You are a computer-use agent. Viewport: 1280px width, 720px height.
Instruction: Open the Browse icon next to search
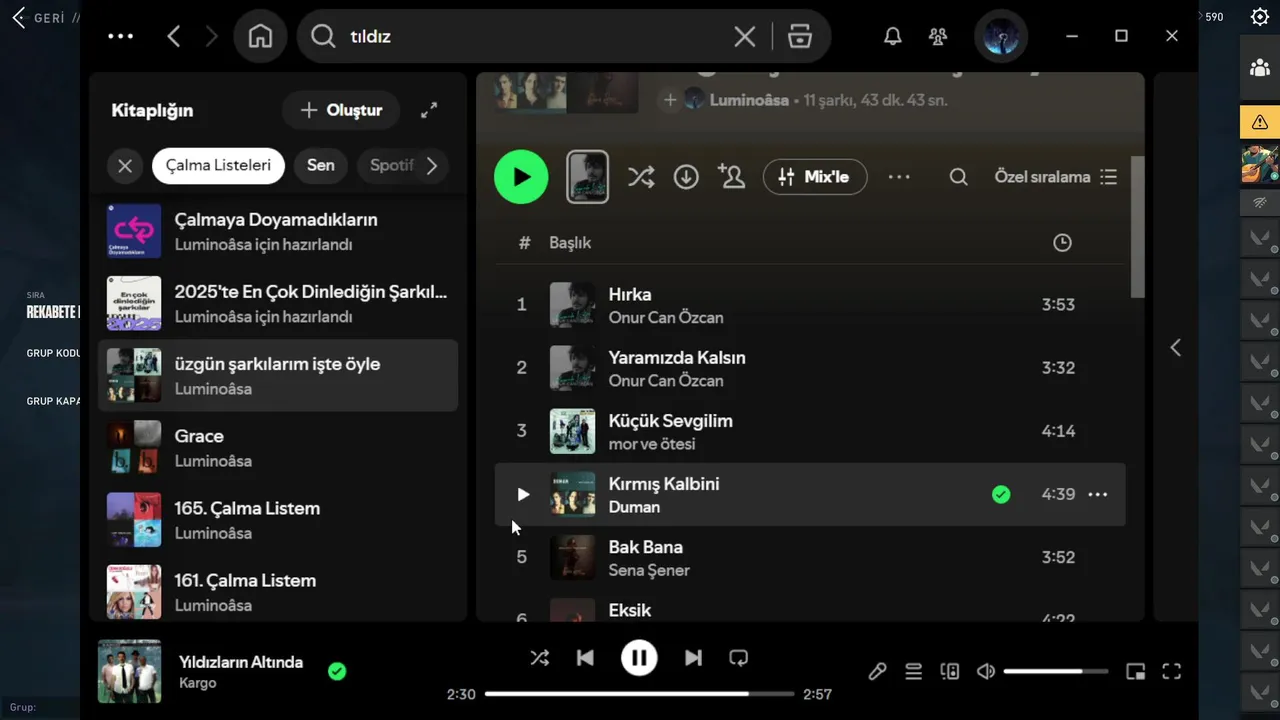tap(800, 36)
